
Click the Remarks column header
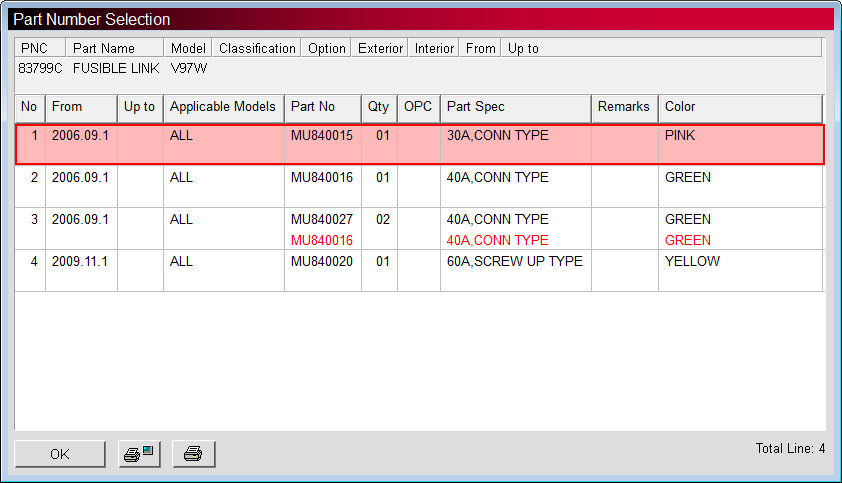[x=624, y=107]
